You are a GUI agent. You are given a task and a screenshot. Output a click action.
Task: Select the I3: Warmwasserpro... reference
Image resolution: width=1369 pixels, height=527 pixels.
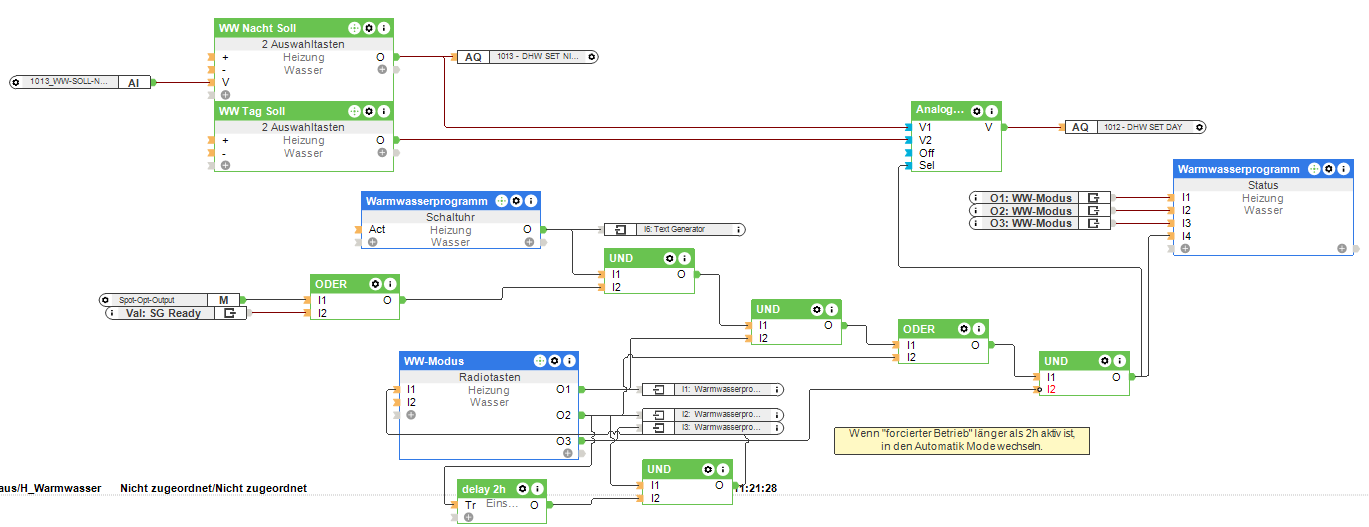click(x=712, y=427)
